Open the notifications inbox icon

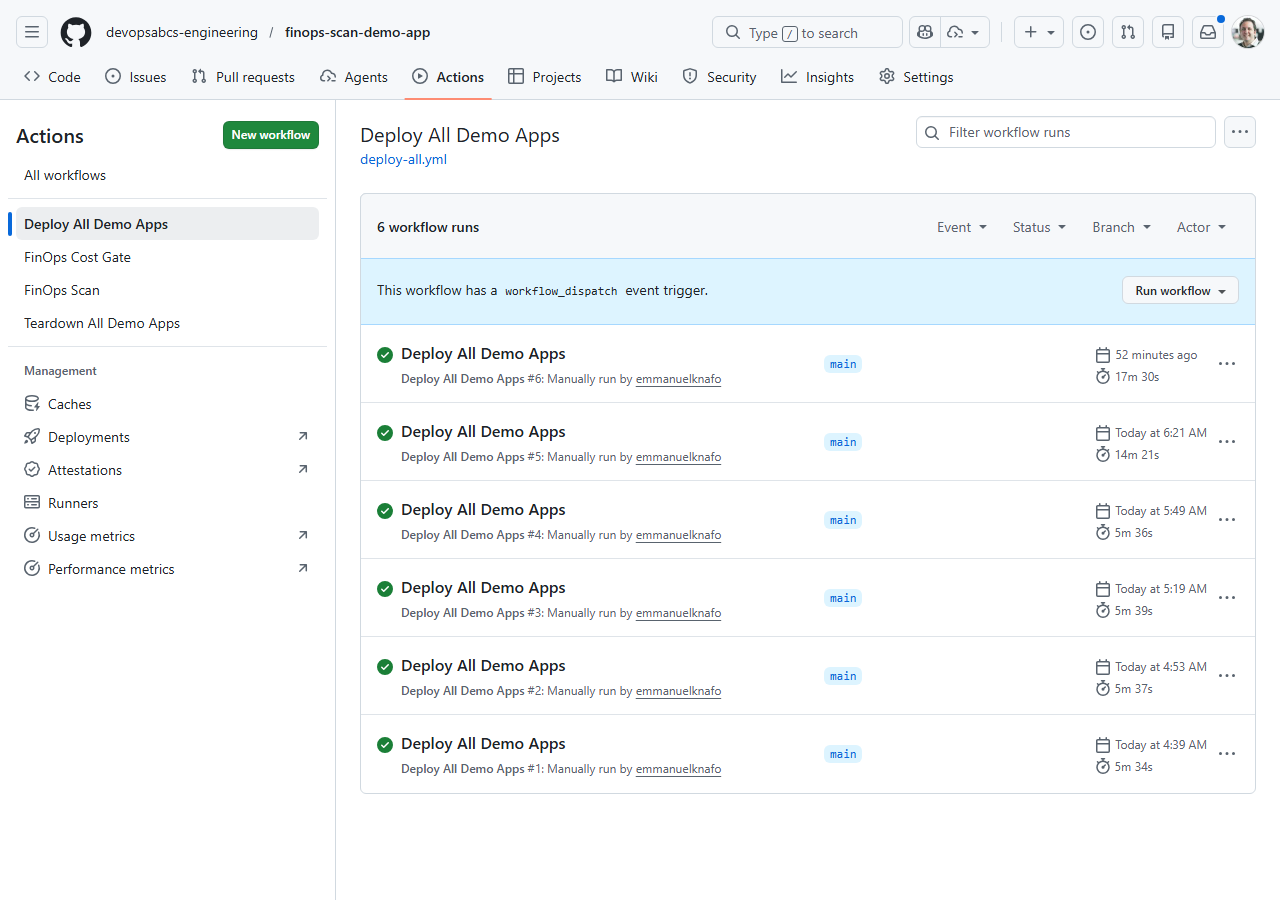tap(1207, 31)
